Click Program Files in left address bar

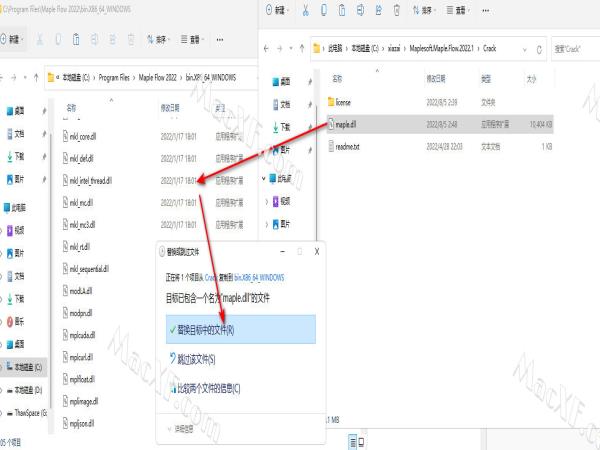pyautogui.click(x=114, y=78)
